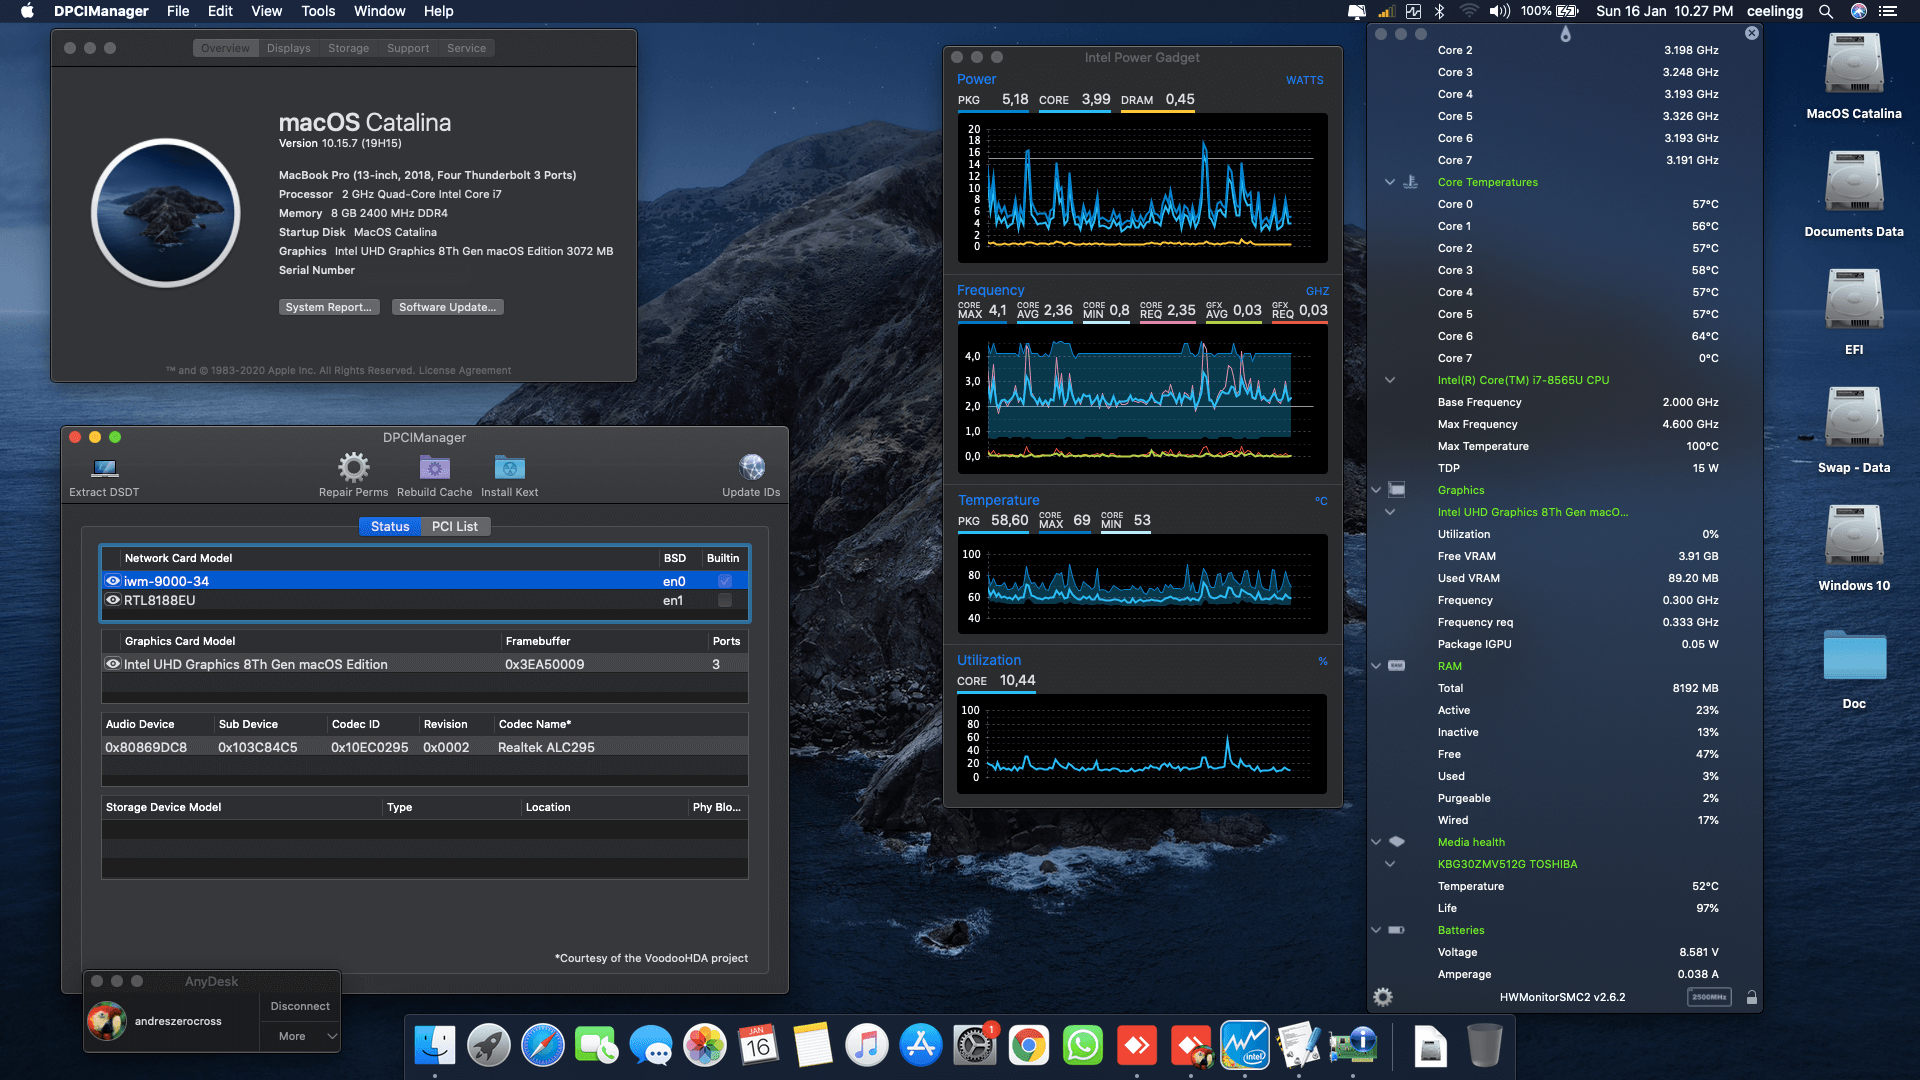Open Safari from the Dock

point(543,1046)
